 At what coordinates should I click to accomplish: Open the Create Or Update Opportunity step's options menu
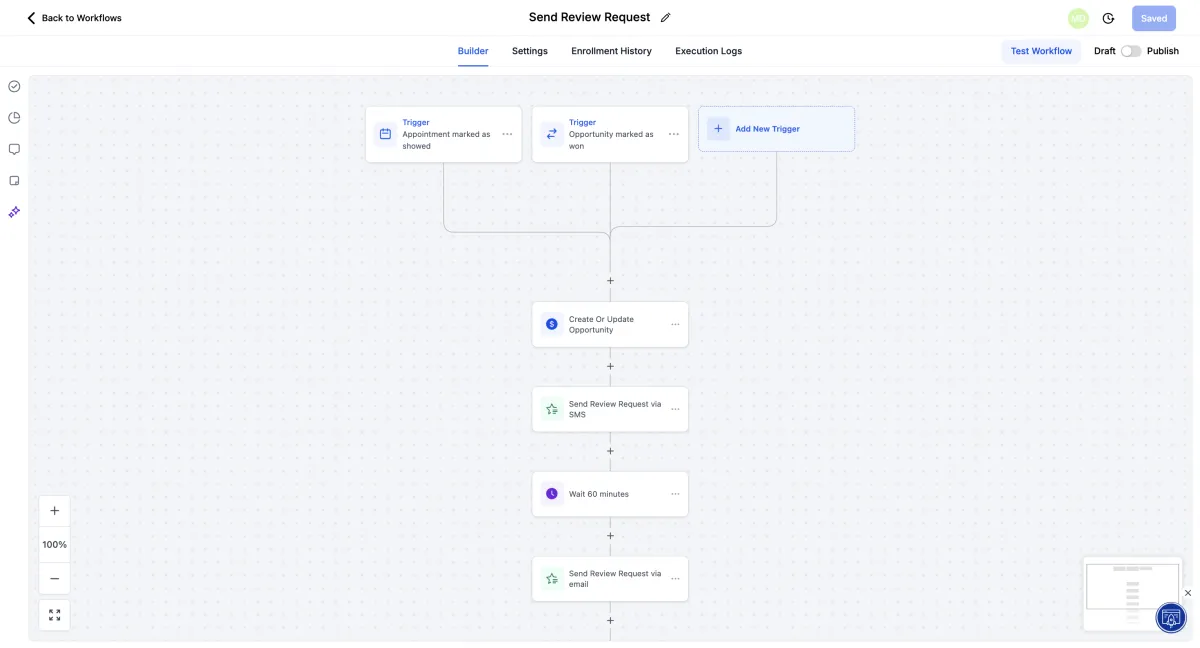tap(675, 324)
